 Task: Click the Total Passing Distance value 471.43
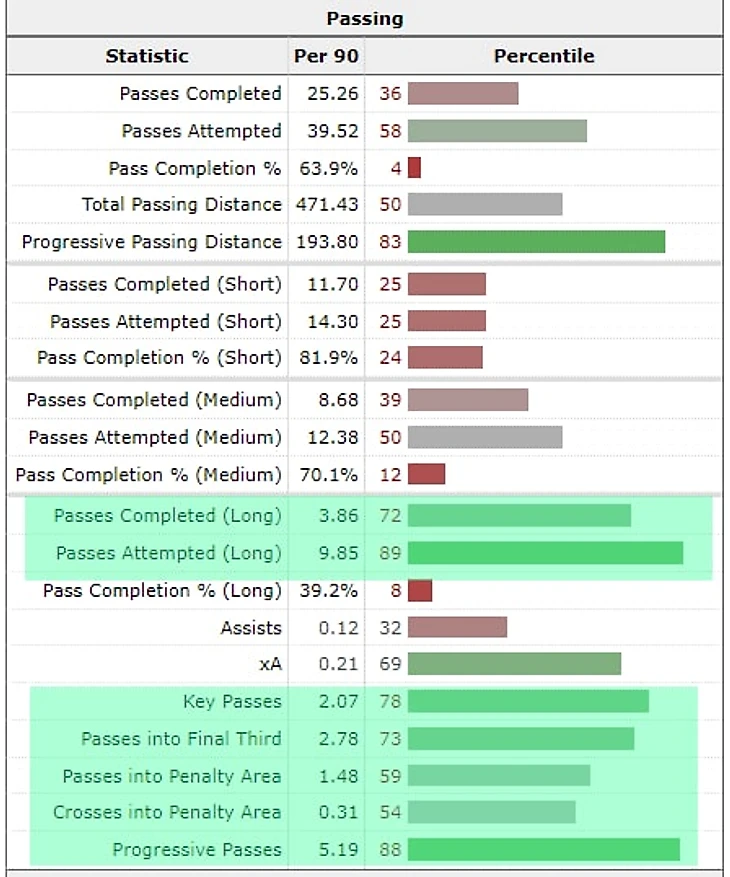326,205
